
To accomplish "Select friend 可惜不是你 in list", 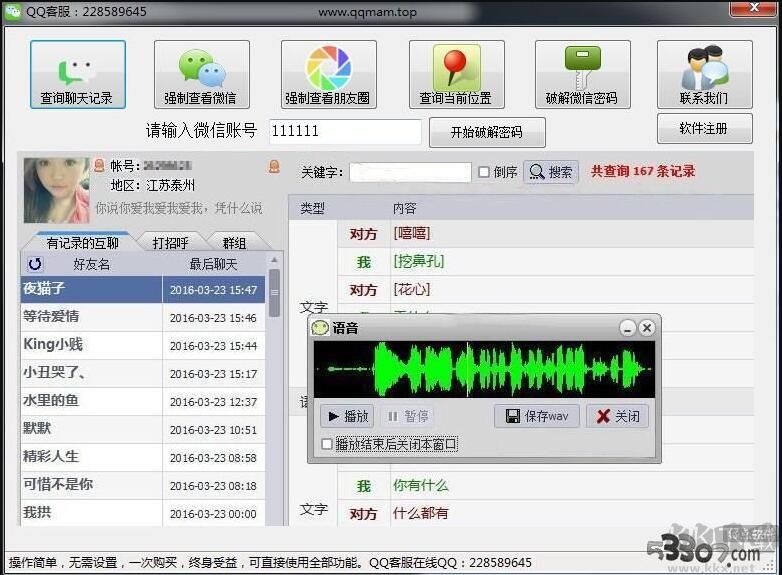I will [x=143, y=485].
